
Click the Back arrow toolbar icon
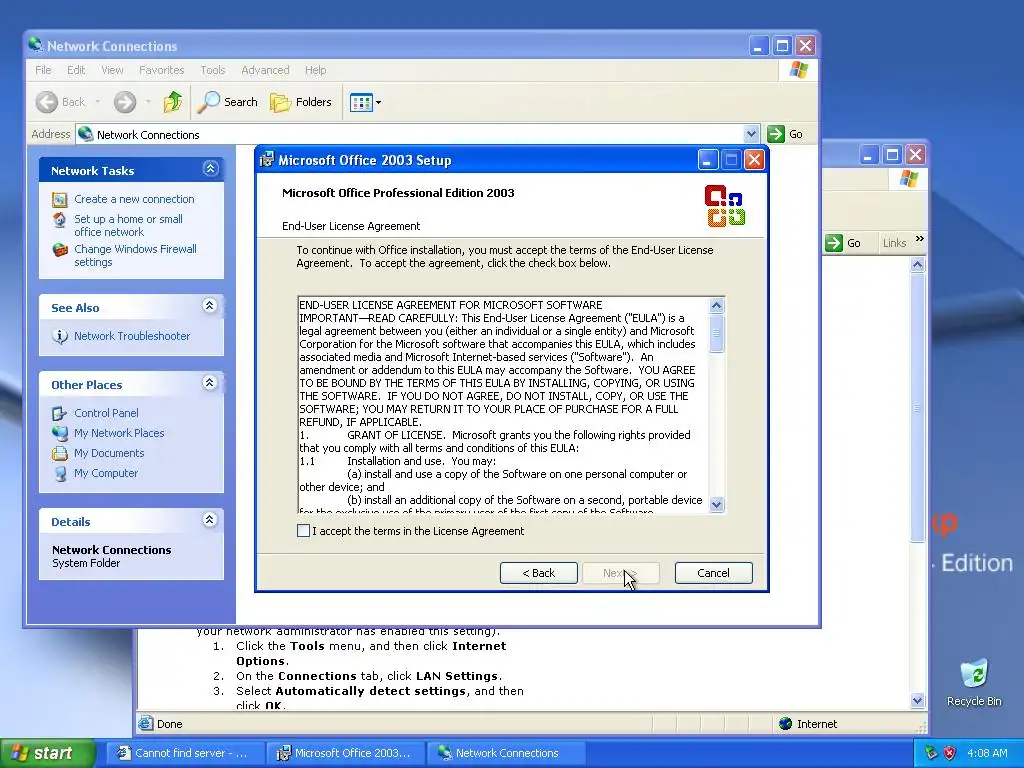46,102
